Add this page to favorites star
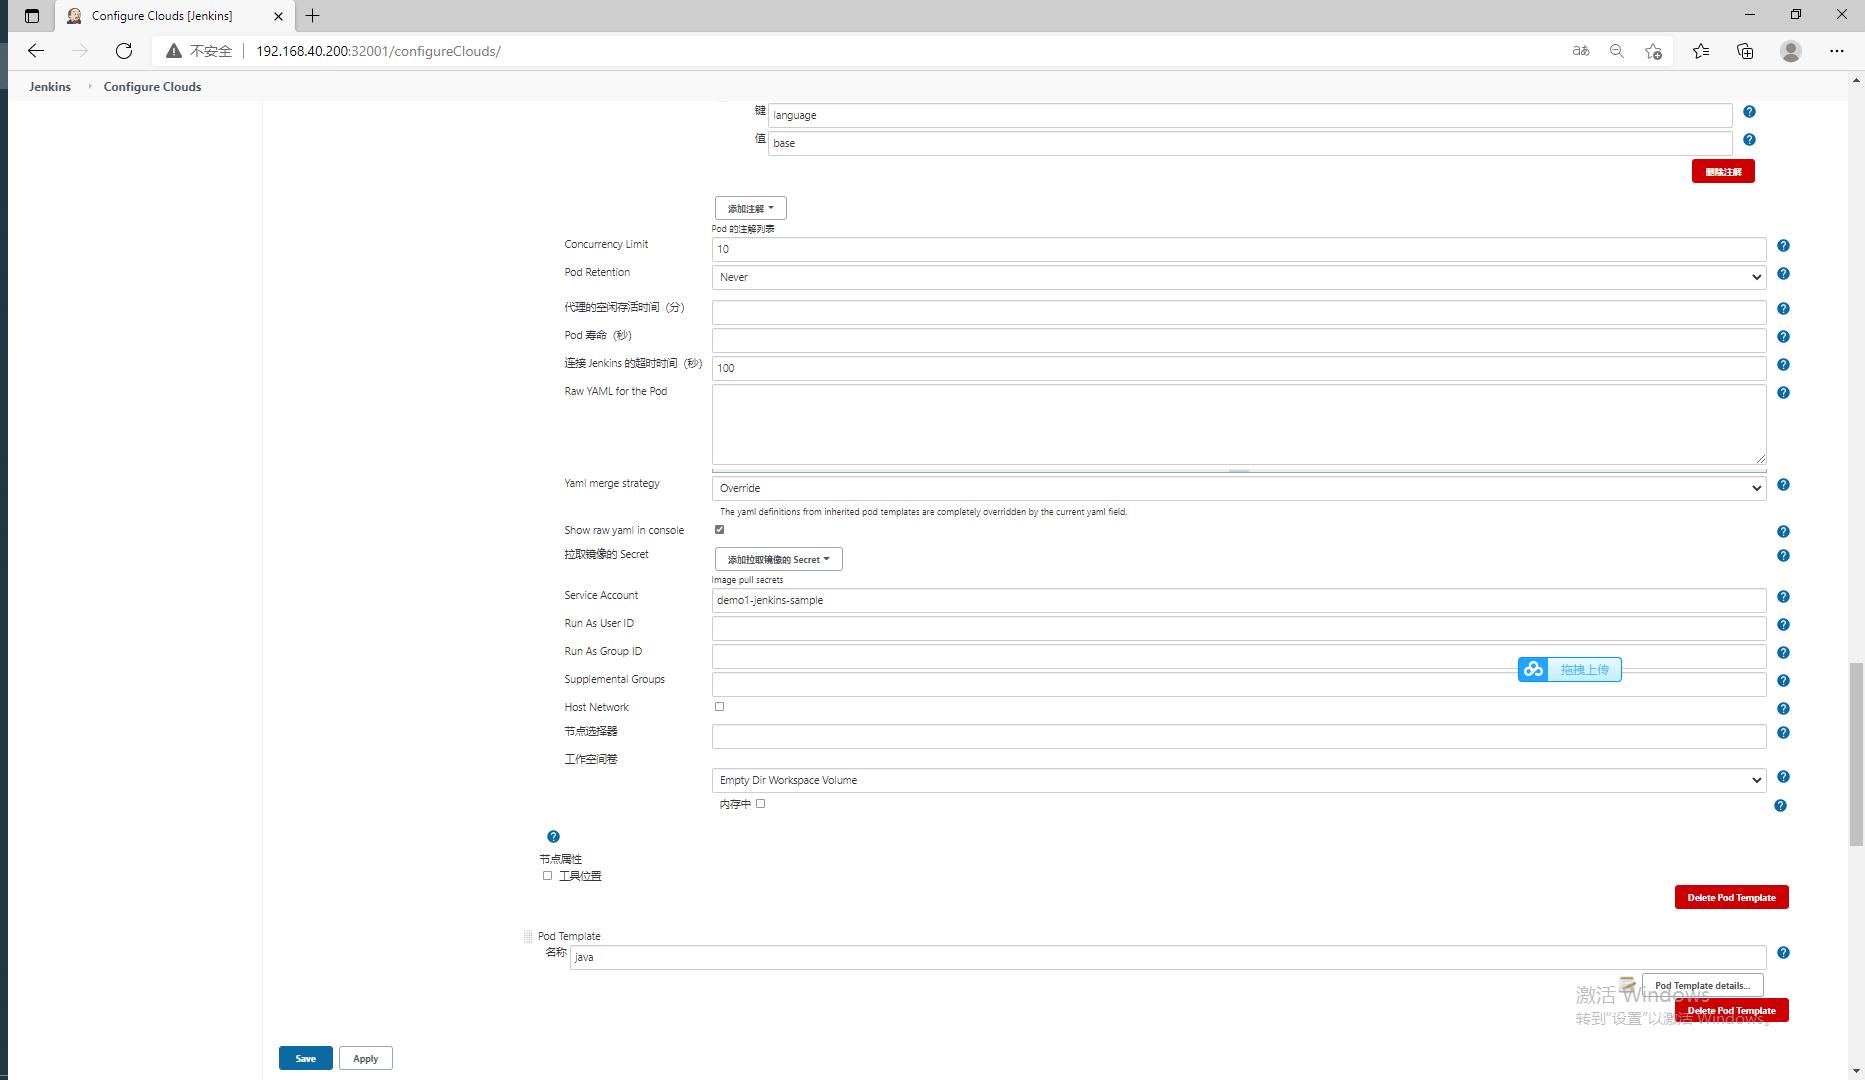 pos(1653,51)
